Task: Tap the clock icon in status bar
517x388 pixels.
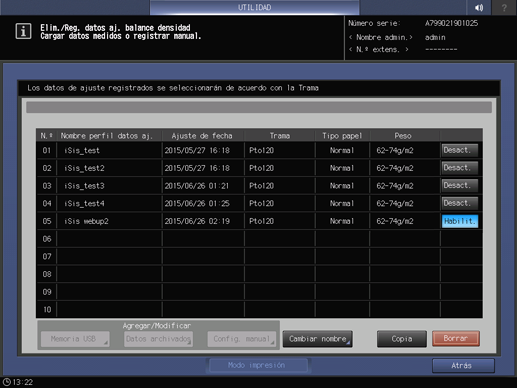Action: pos(7,382)
